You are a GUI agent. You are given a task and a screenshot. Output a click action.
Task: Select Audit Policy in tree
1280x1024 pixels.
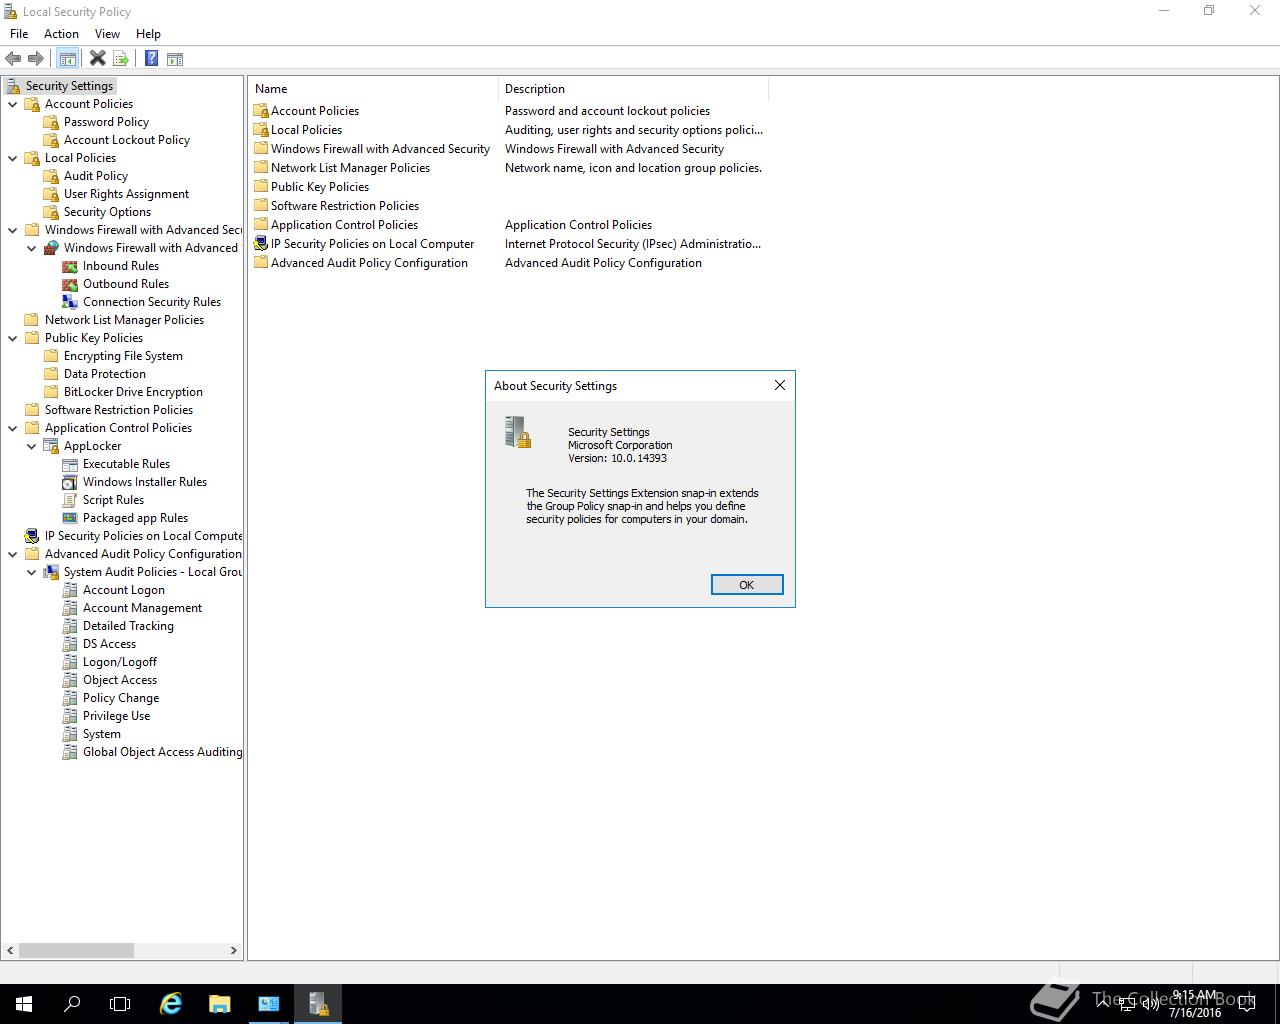tap(96, 176)
